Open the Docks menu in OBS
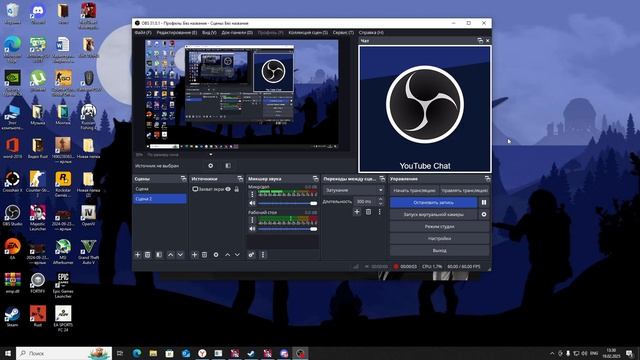 (237, 32)
